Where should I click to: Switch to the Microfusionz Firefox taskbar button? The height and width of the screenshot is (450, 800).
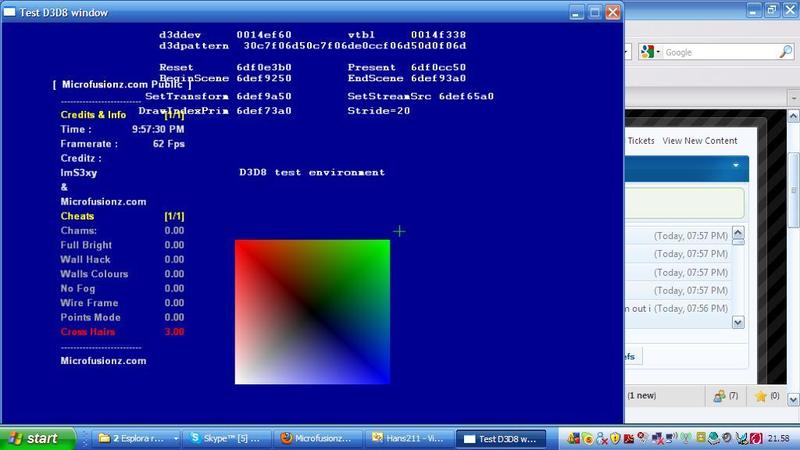click(317, 438)
